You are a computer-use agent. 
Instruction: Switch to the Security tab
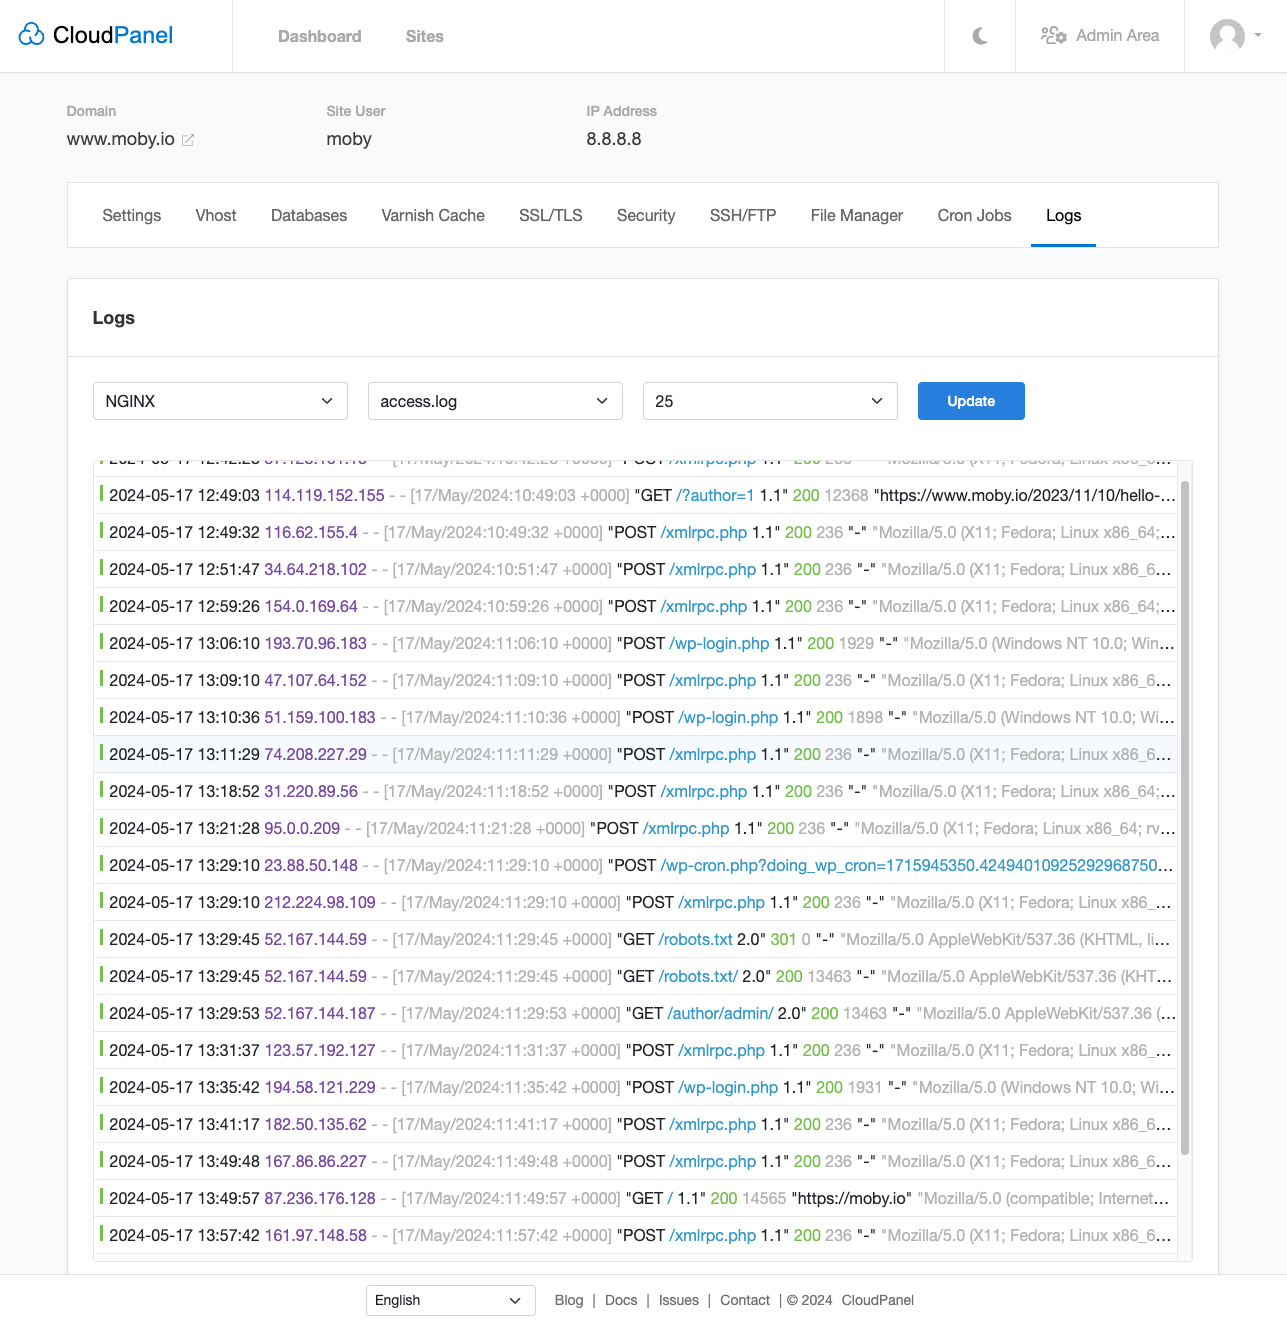tap(645, 215)
